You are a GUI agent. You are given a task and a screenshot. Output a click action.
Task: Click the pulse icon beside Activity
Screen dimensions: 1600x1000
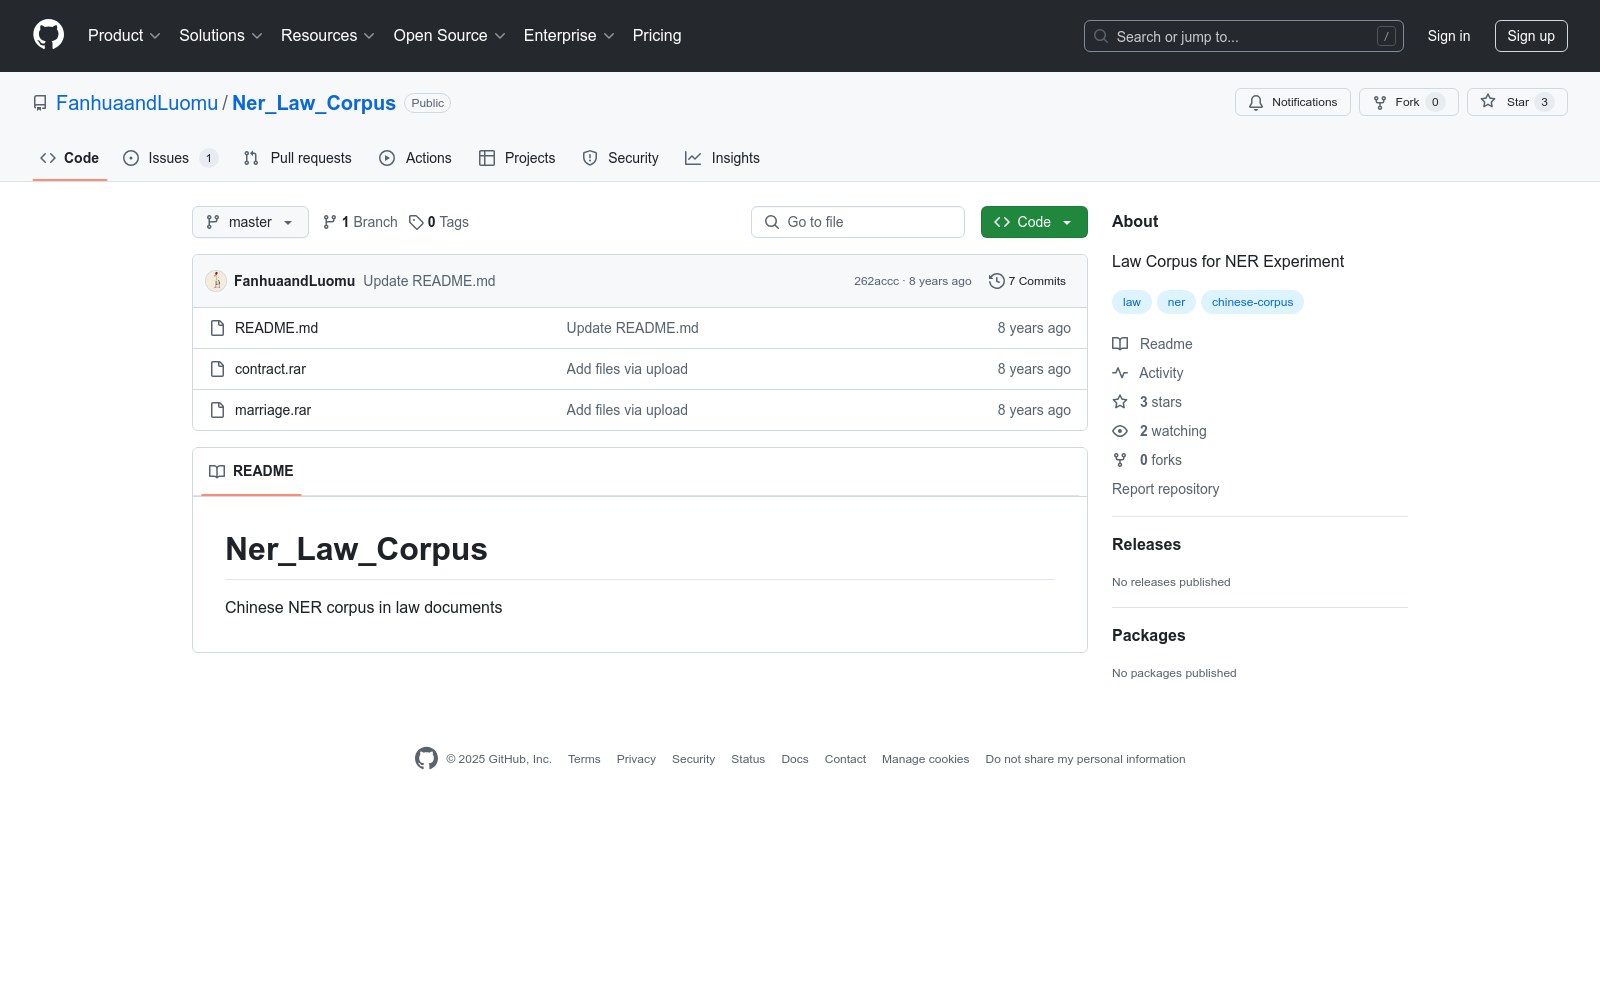pos(1120,373)
